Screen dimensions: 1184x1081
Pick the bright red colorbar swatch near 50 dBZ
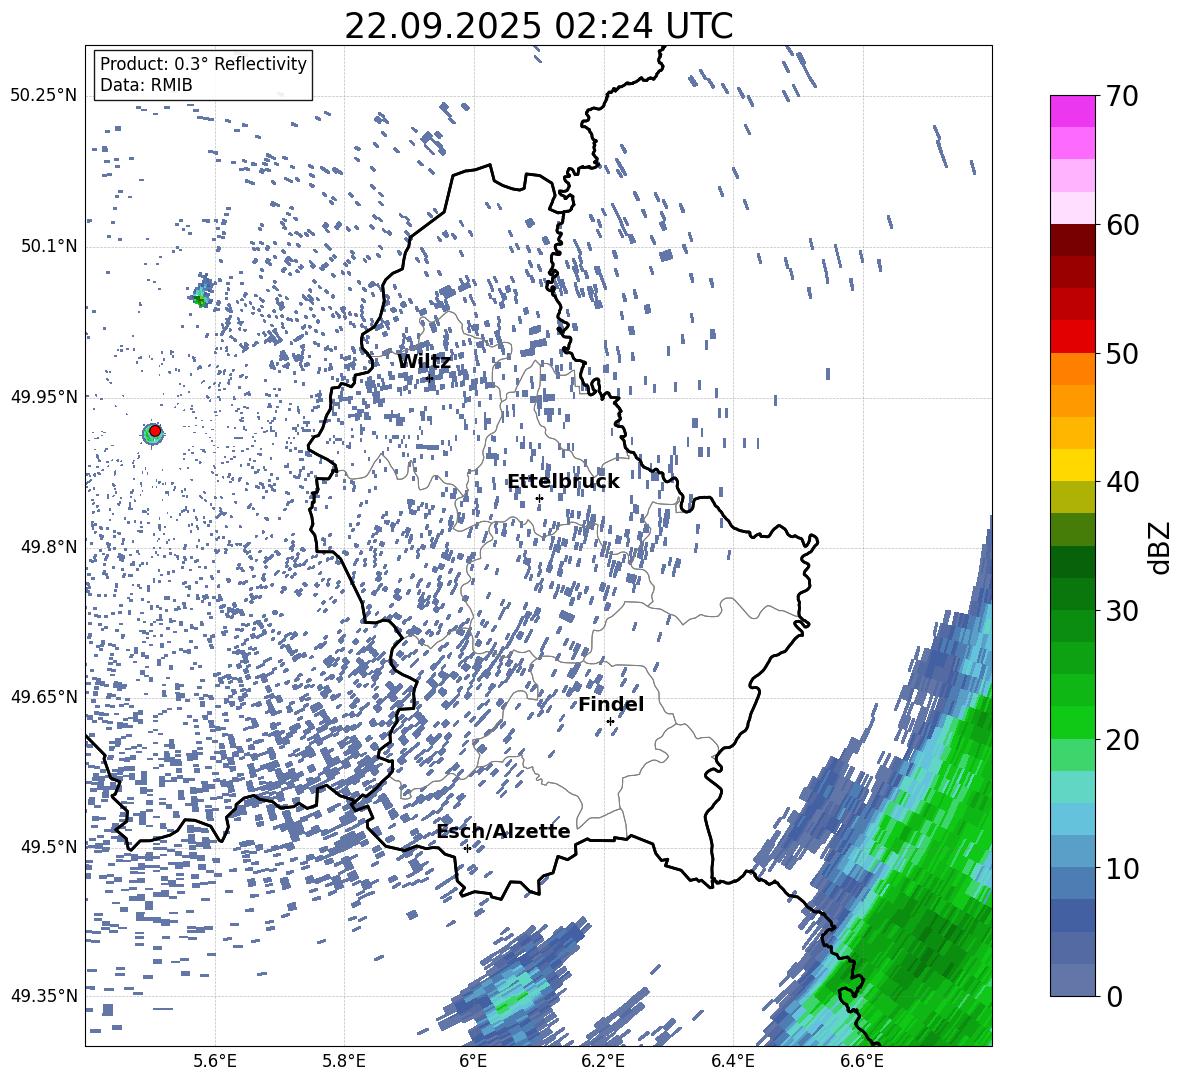coord(1072,337)
